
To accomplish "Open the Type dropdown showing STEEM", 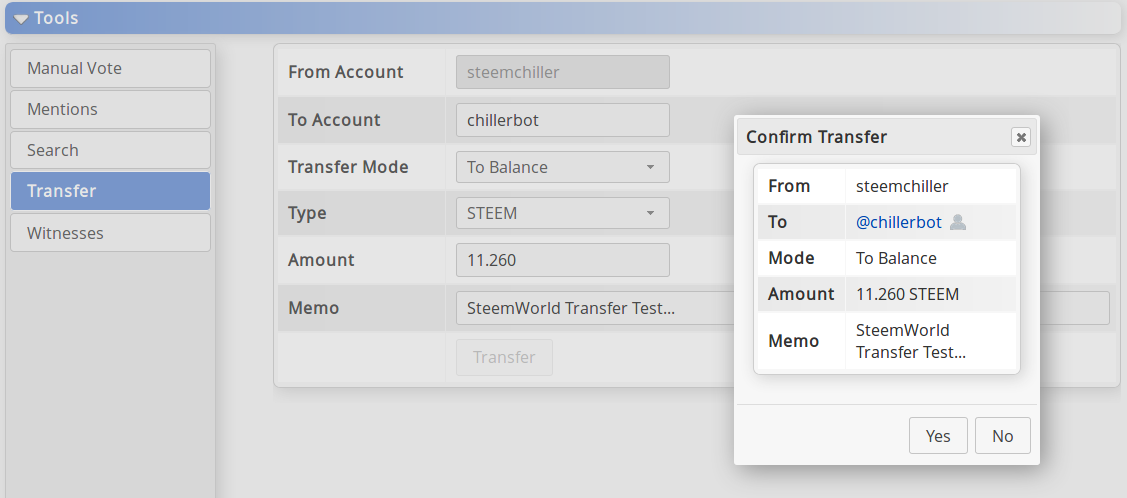I will (563, 213).
